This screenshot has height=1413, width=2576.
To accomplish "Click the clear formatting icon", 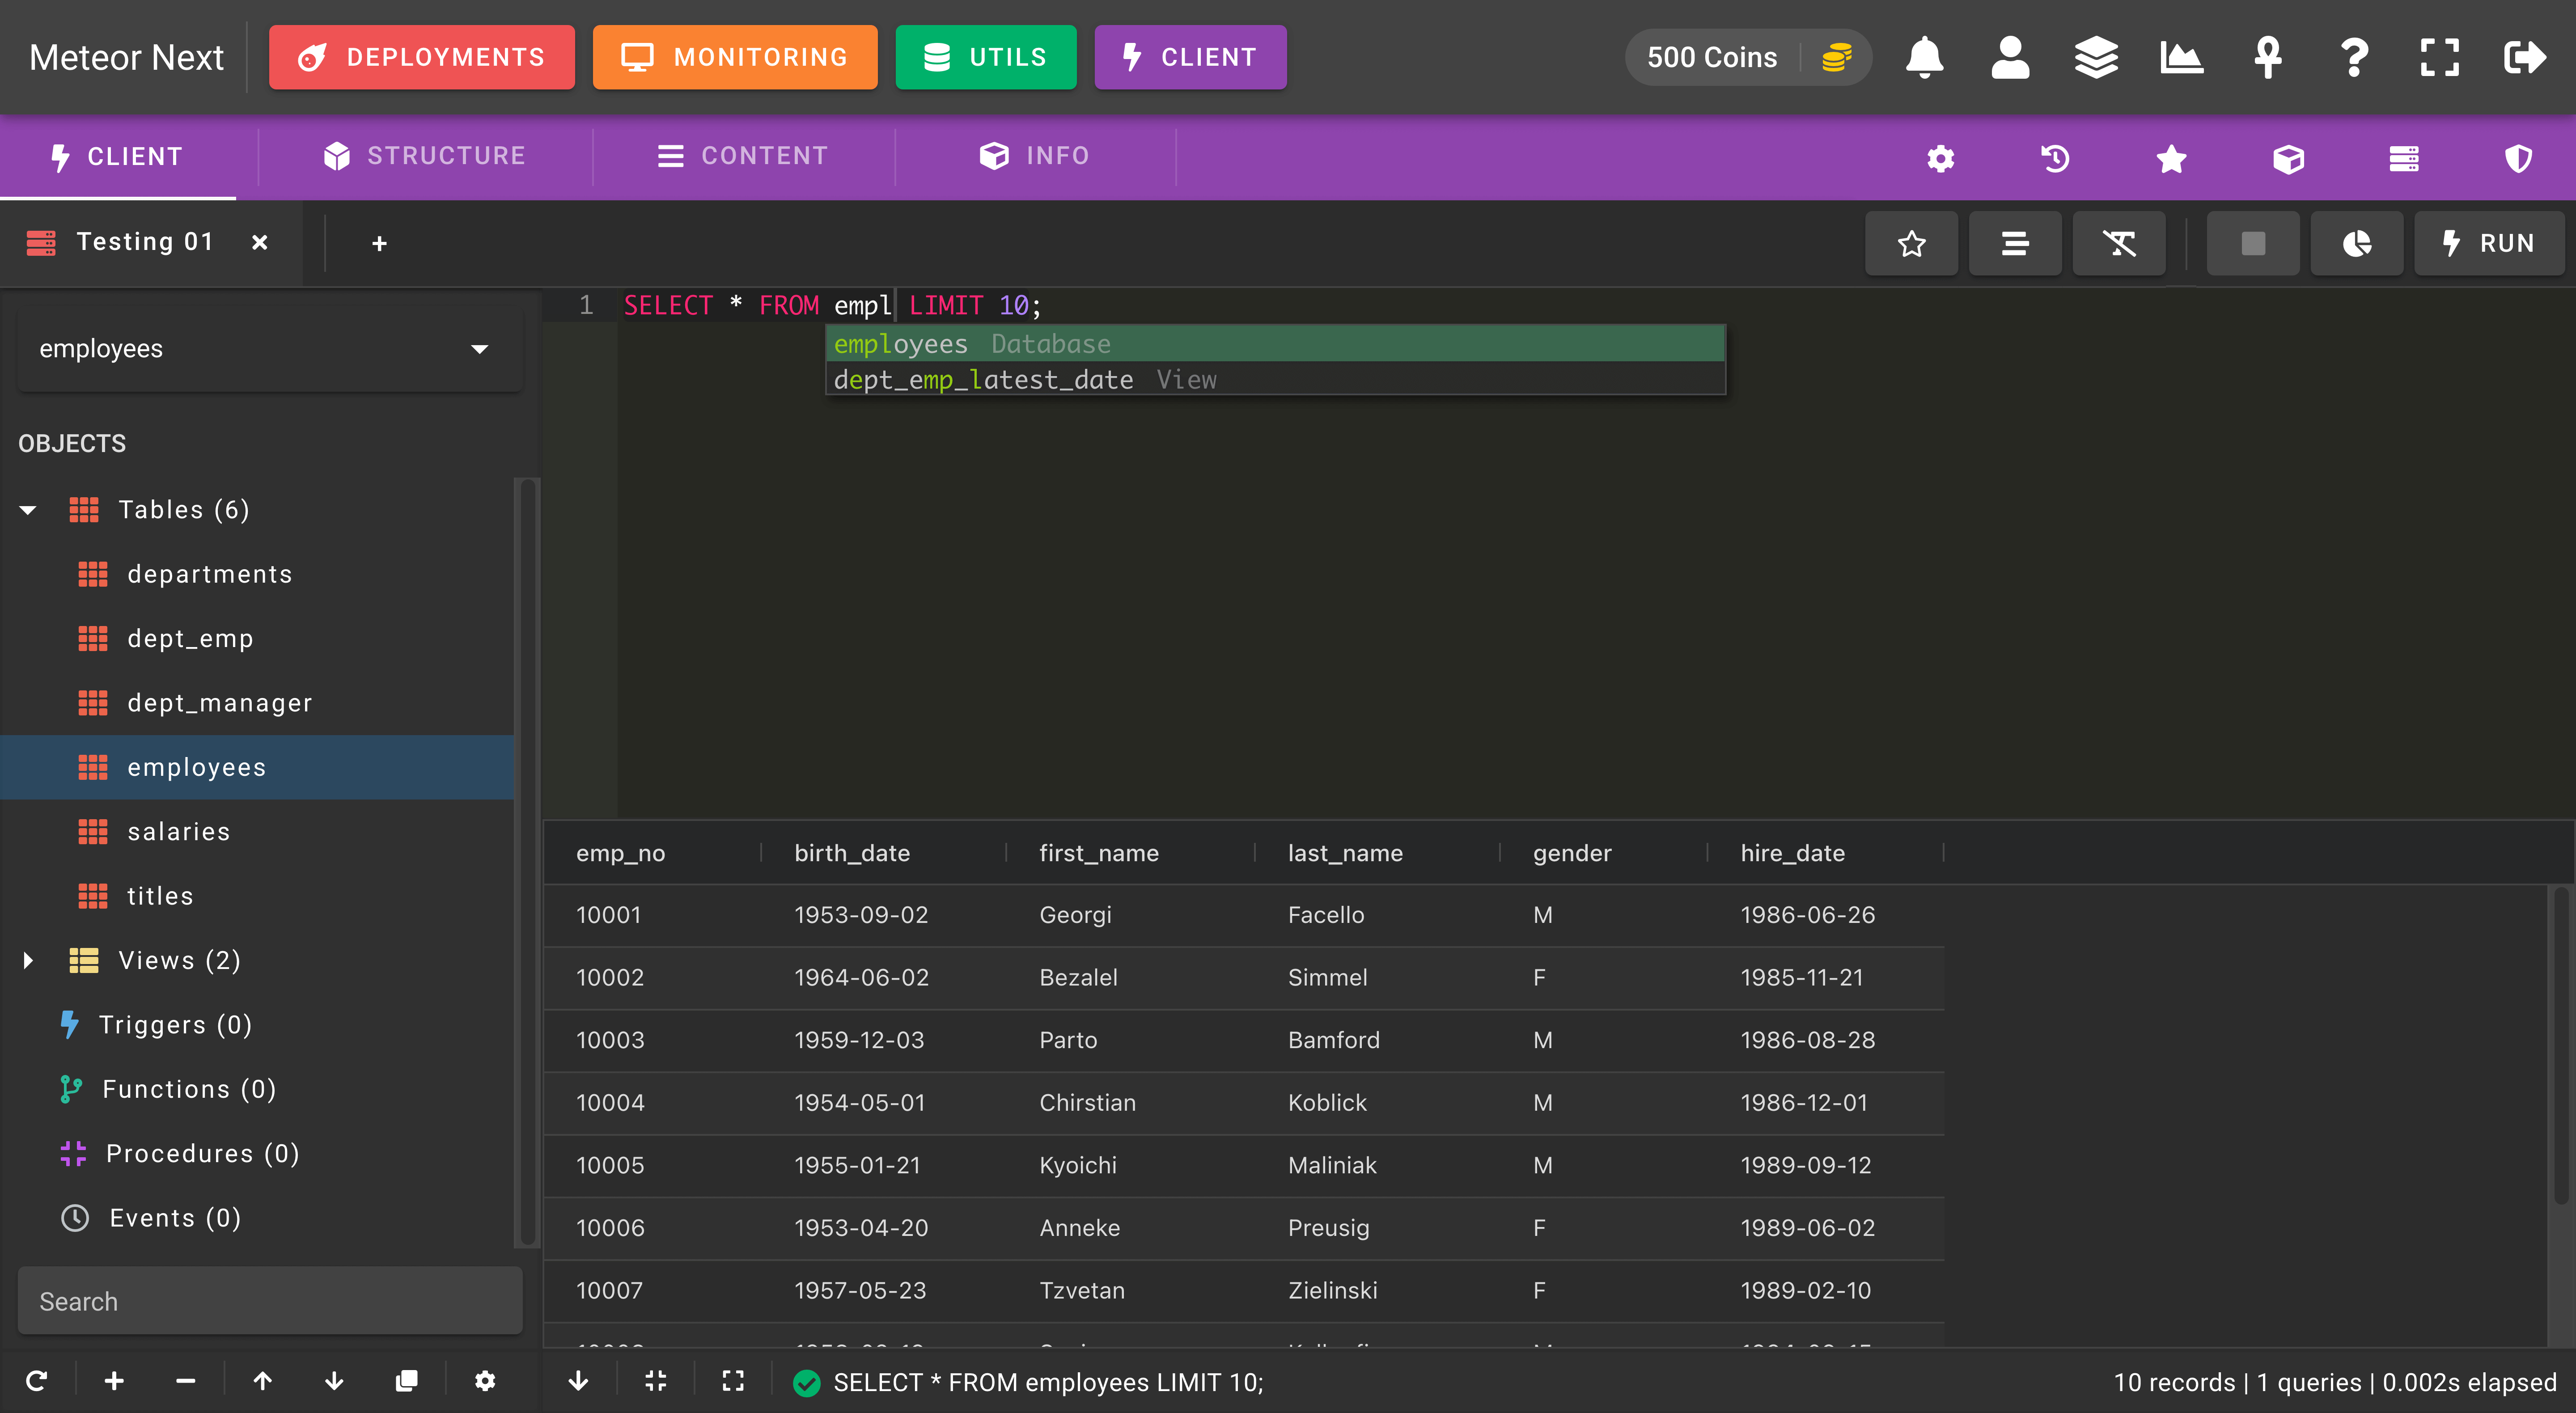I will click(x=2119, y=243).
